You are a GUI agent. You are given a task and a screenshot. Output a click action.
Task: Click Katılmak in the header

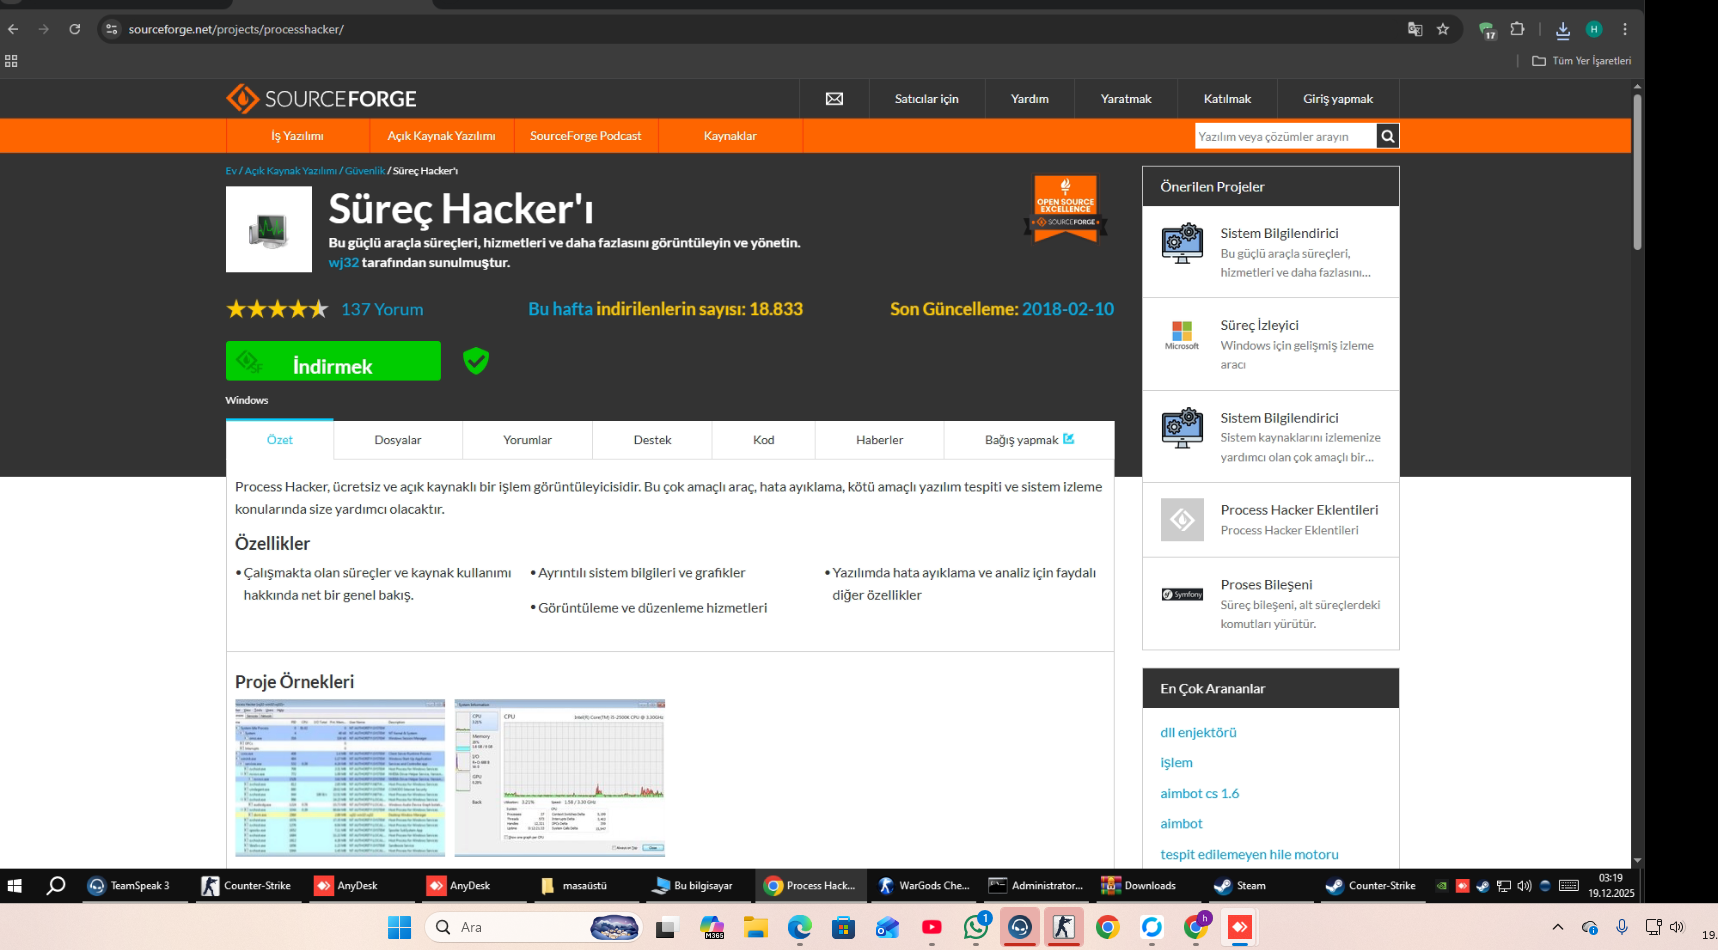click(1227, 99)
